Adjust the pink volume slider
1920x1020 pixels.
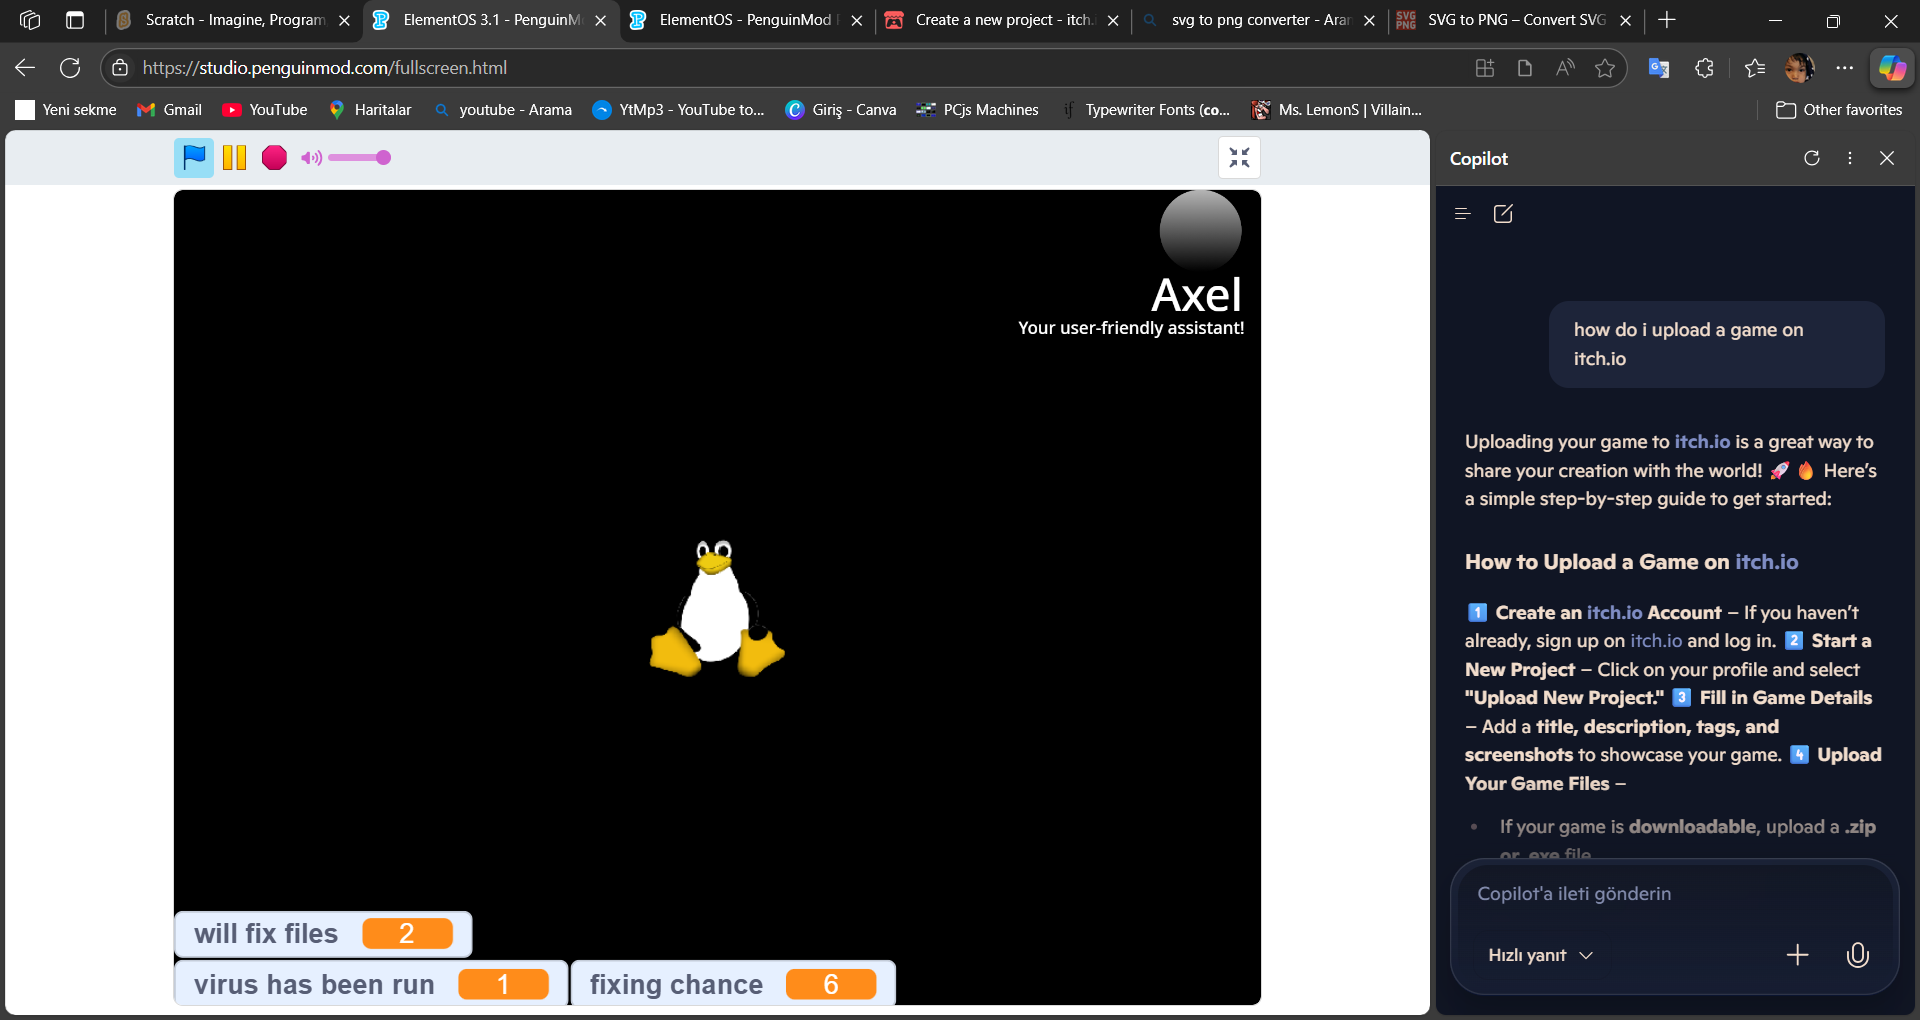click(x=359, y=157)
